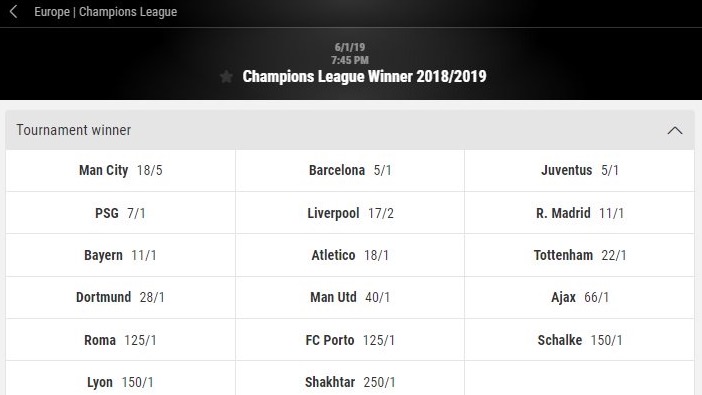
Task: Click the back arrow icon
Action: 14,12
